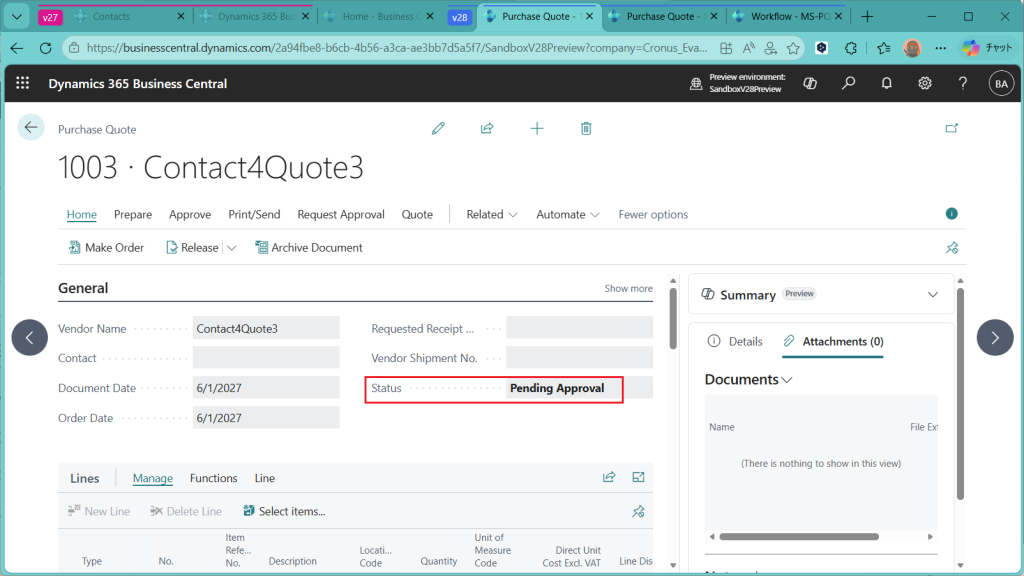Expand the Summary panel chevron
Image resolution: width=1024 pixels, height=576 pixels.
932,295
